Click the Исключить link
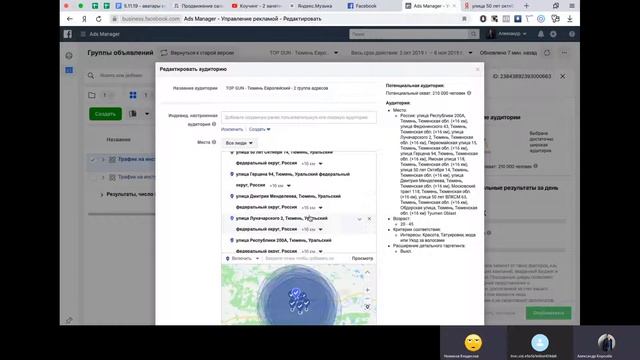The image size is (640, 360). tap(232, 129)
